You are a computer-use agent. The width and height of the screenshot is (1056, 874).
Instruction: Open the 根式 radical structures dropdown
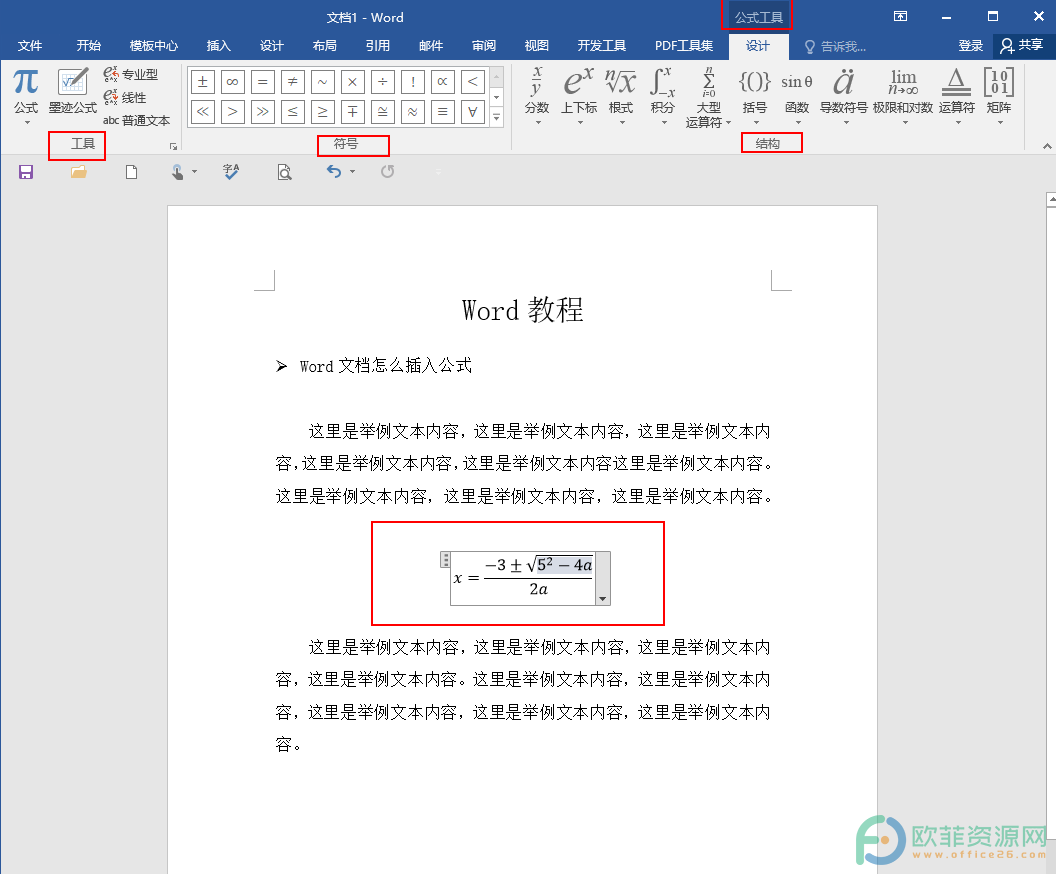pos(621,96)
